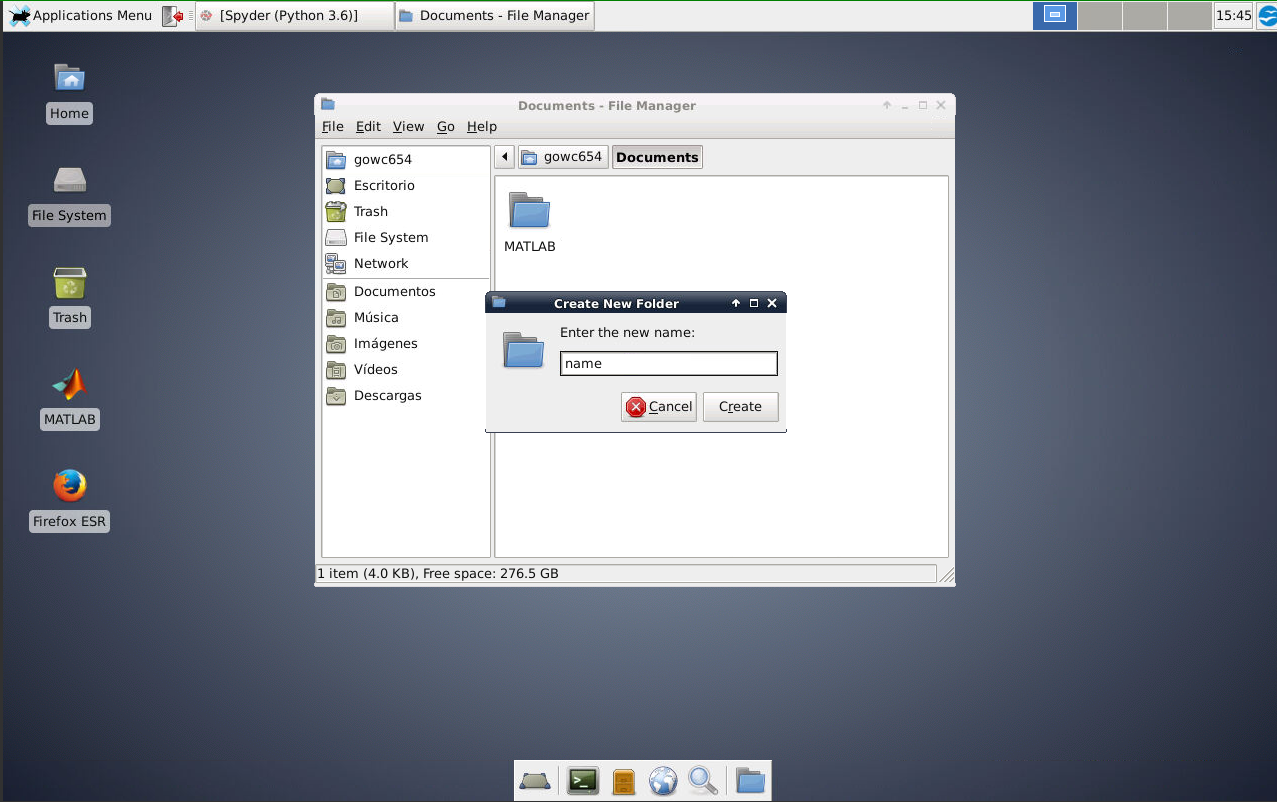The height and width of the screenshot is (802, 1277).
Task: Open File System in the sidebar
Action: 406,237
